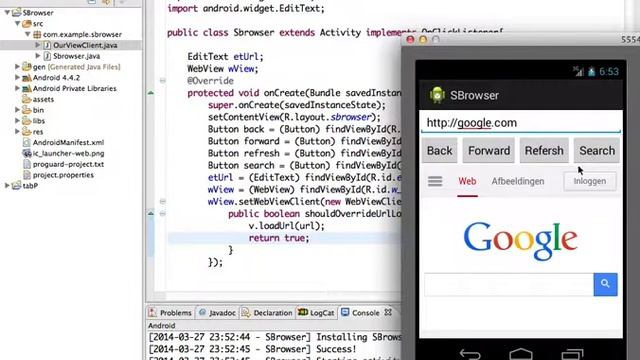Click Android Private Libraries icon
Screen dimensions: 640x360
(x=27, y=89)
